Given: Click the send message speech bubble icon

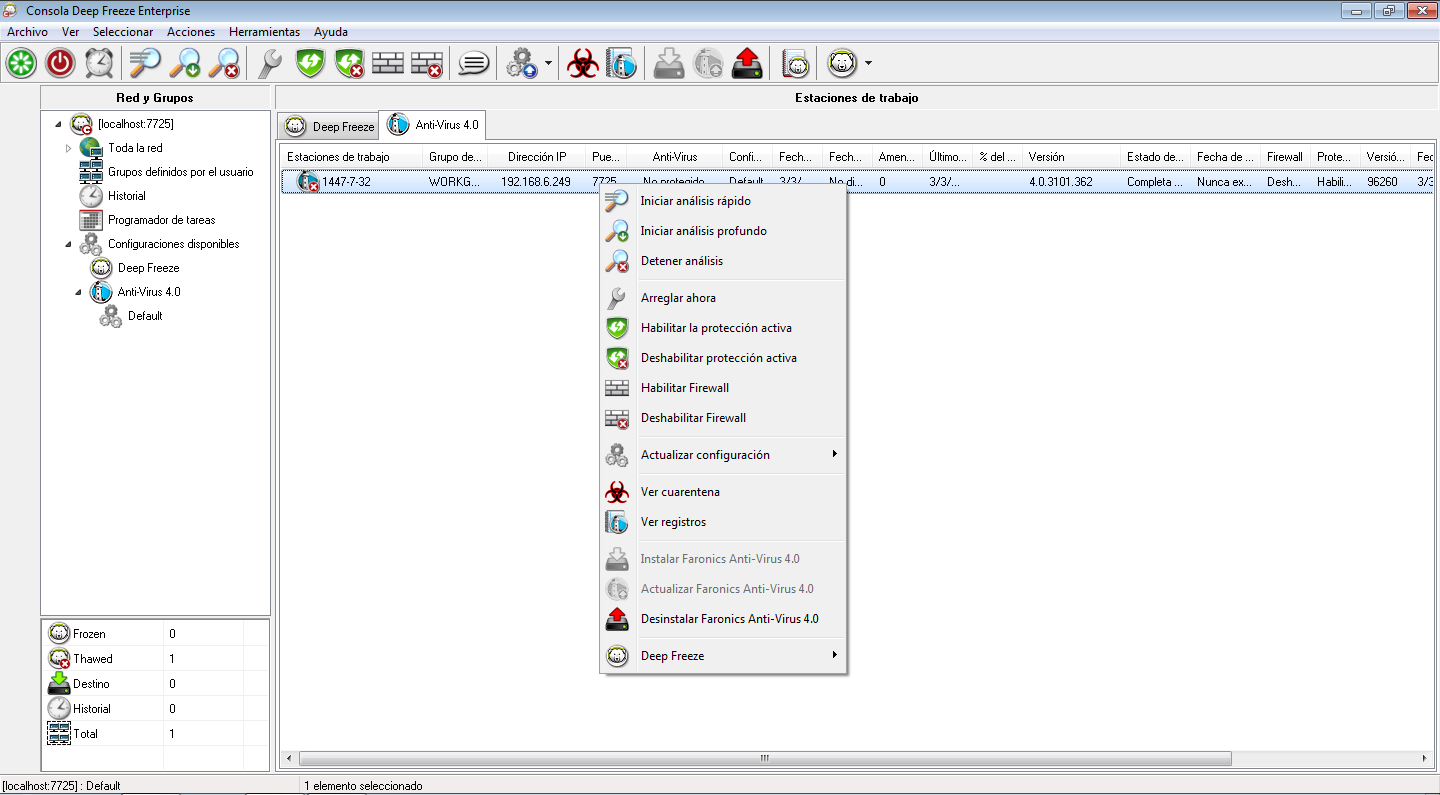Looking at the screenshot, I should coord(473,64).
